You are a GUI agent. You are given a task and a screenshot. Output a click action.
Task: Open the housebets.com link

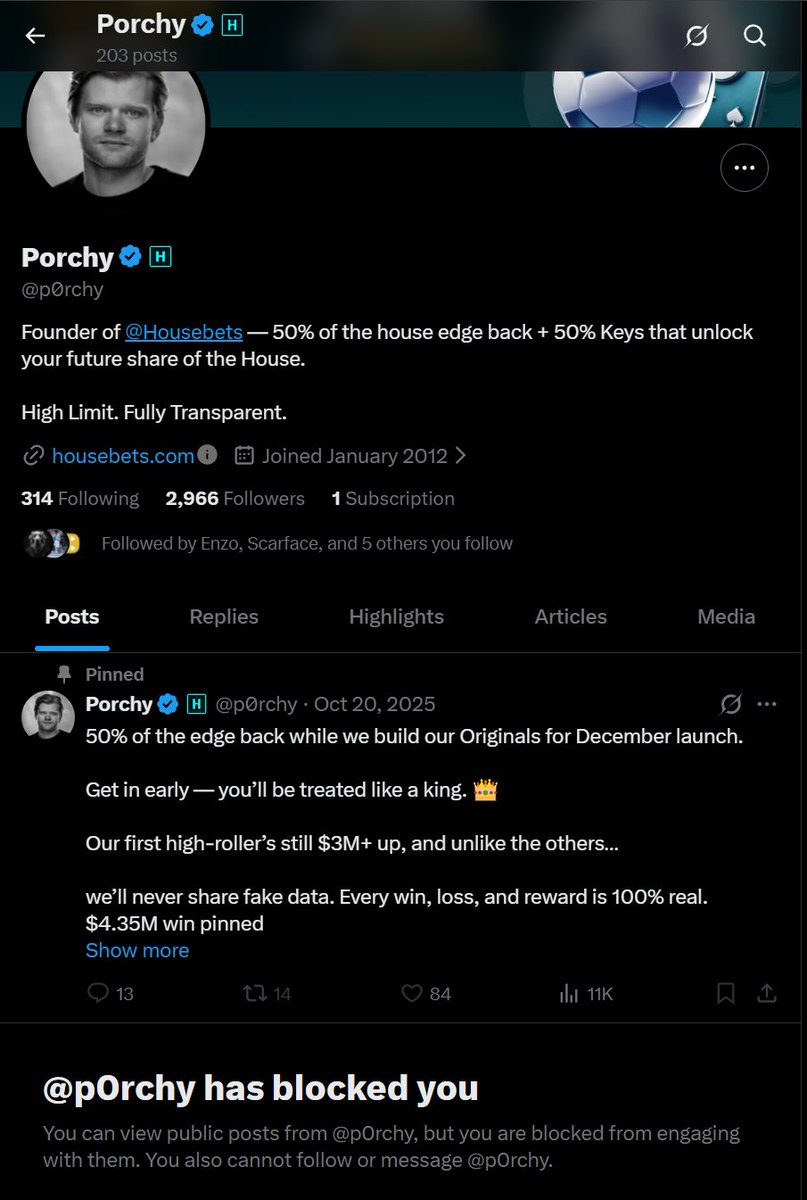[123, 456]
